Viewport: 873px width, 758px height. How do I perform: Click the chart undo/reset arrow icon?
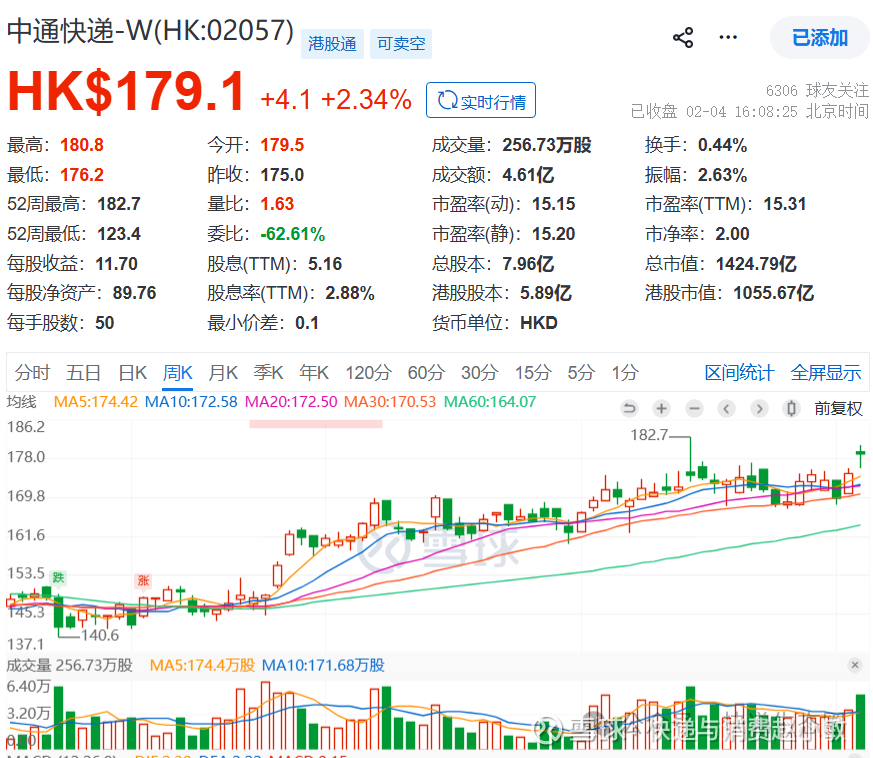pos(629,409)
